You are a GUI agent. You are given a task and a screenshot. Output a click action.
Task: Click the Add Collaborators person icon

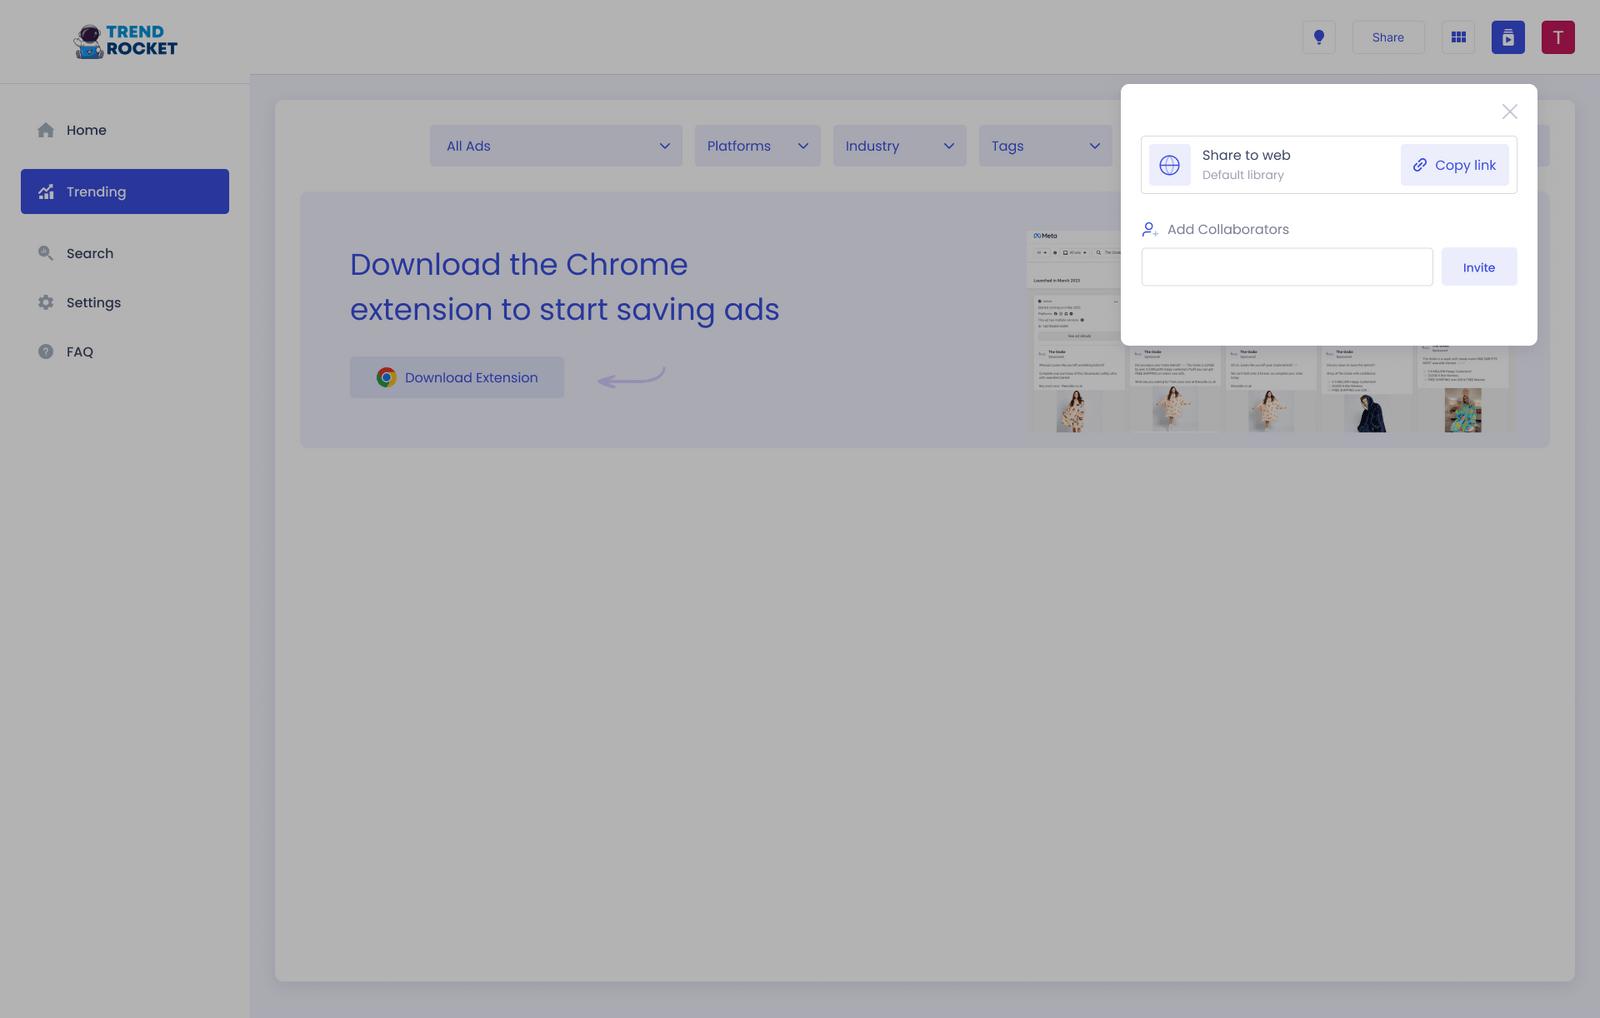pyautogui.click(x=1150, y=229)
